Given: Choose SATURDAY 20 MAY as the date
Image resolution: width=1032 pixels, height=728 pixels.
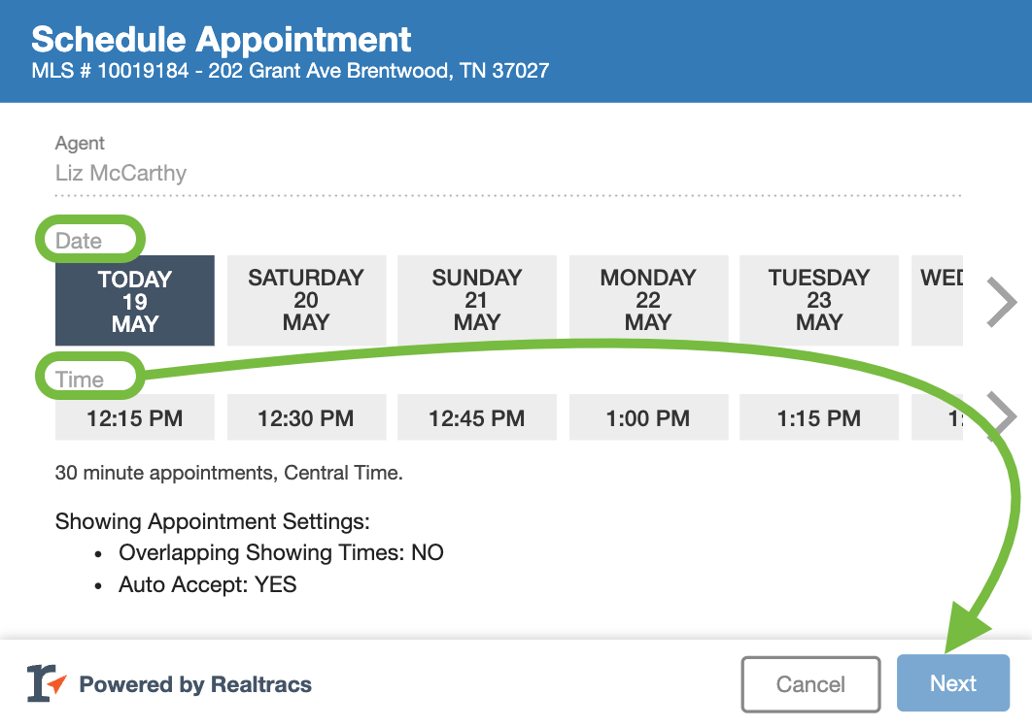Looking at the screenshot, I should pyautogui.click(x=305, y=300).
